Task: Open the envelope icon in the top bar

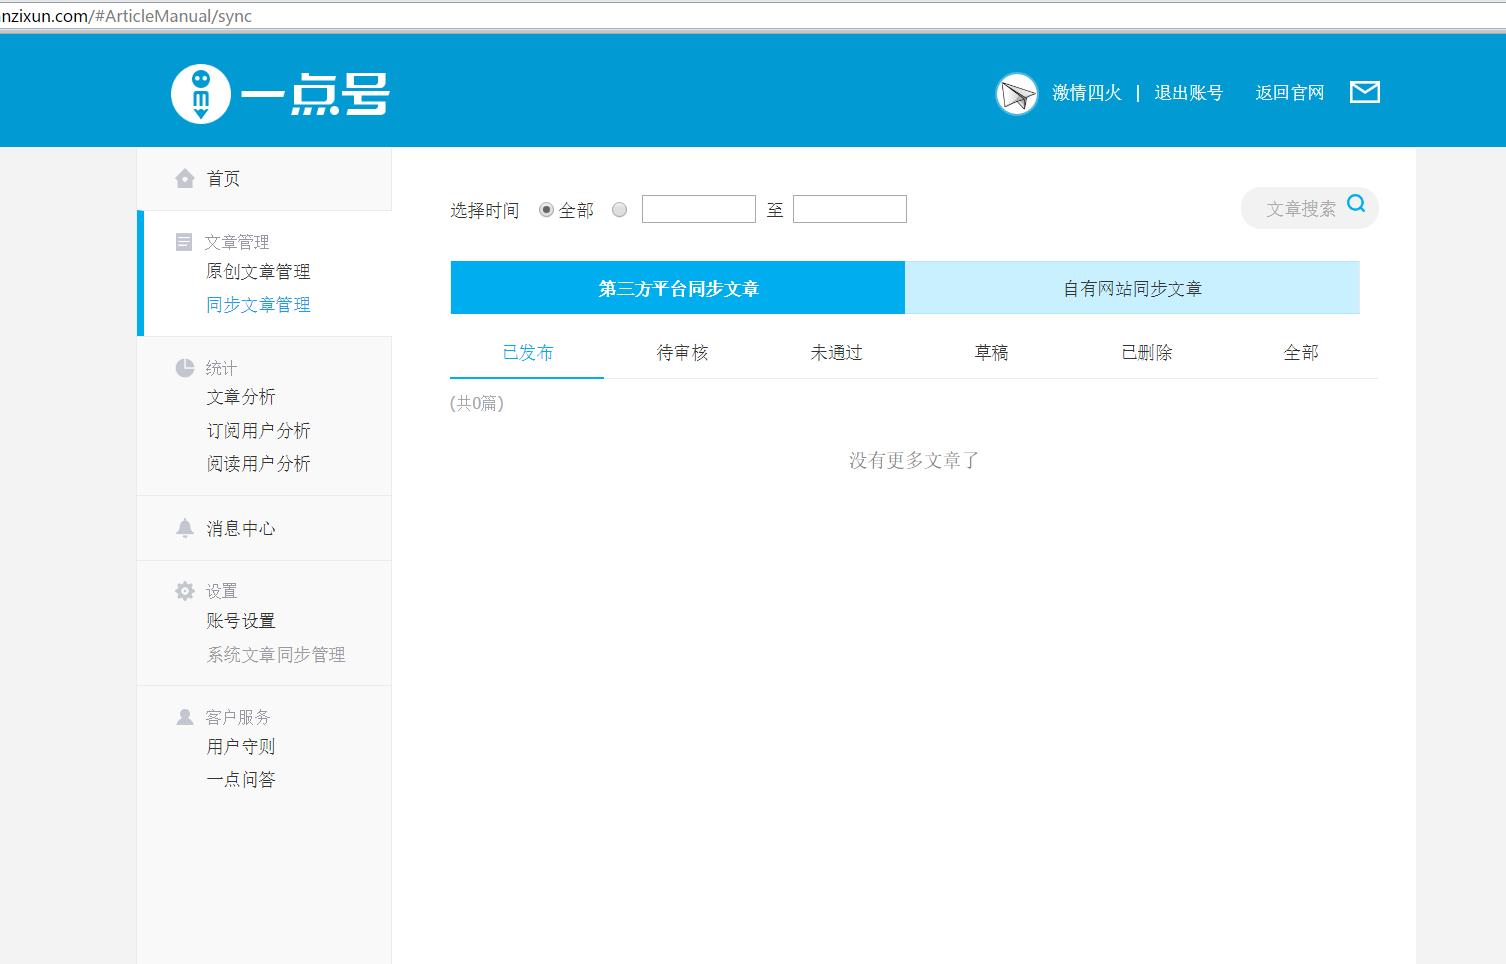Action: tap(1364, 91)
